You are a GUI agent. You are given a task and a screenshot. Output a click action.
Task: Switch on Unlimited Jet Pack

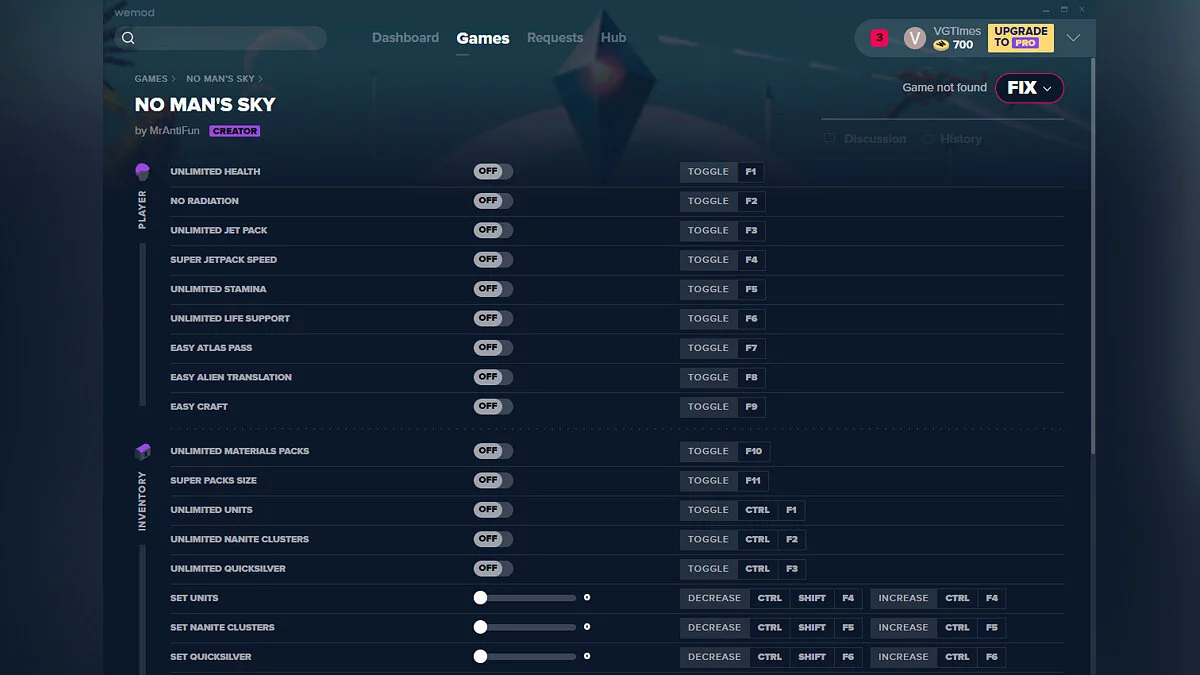492,230
